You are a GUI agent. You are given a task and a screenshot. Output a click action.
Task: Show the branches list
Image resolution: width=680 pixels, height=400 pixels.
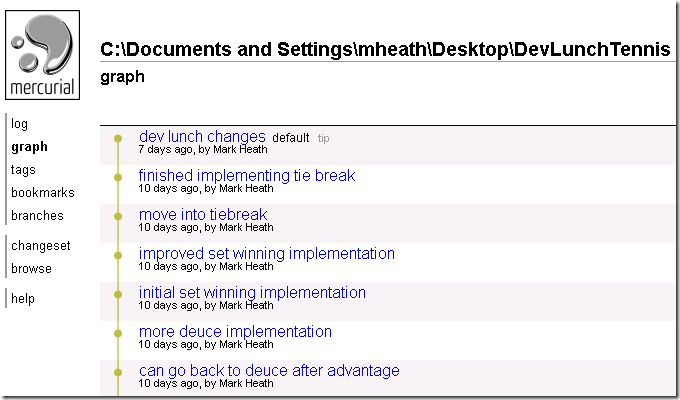tap(37, 216)
